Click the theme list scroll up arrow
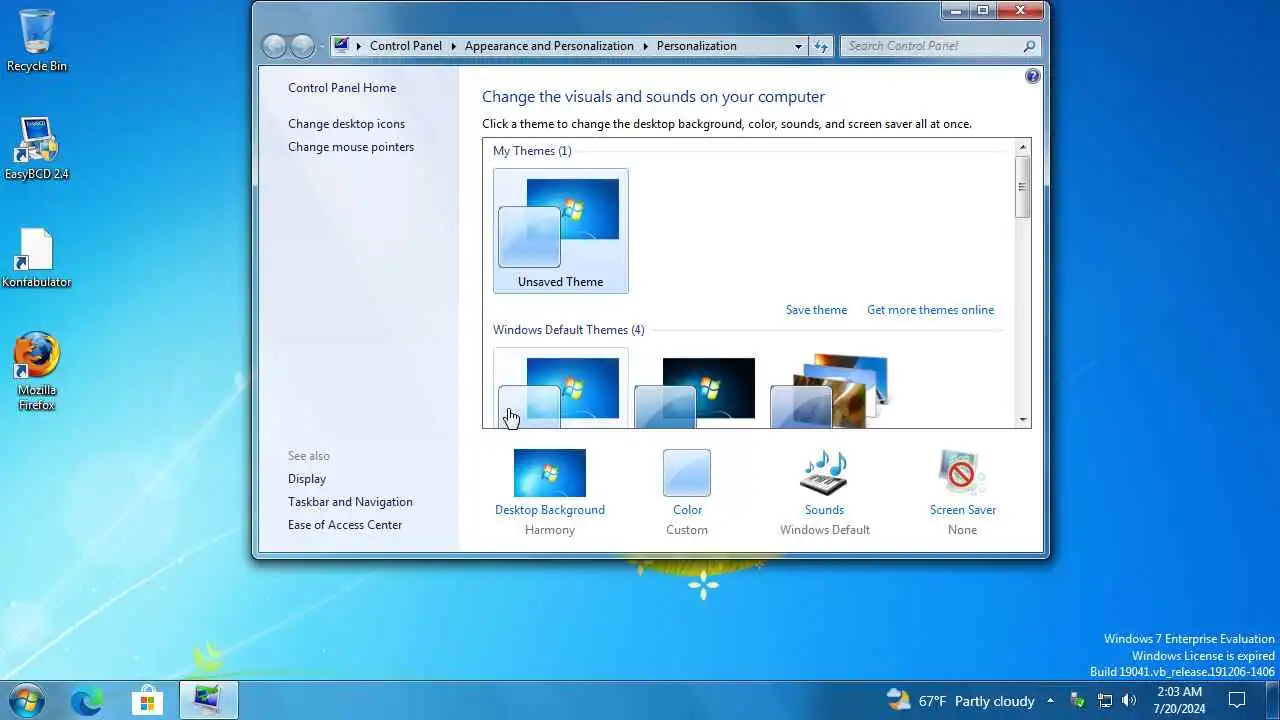Screen dimensions: 1280x720 tap(1022, 147)
